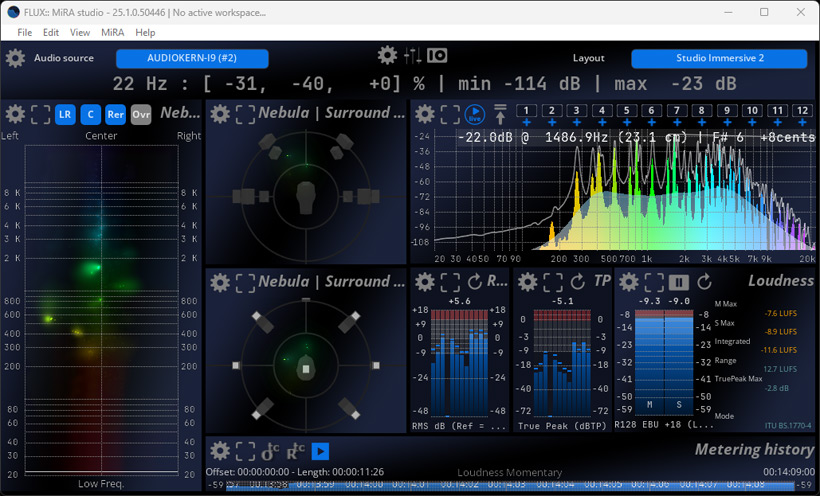This screenshot has width=820, height=496.
Task: Open settings of upper Nebula Surround panel
Action: 220,114
